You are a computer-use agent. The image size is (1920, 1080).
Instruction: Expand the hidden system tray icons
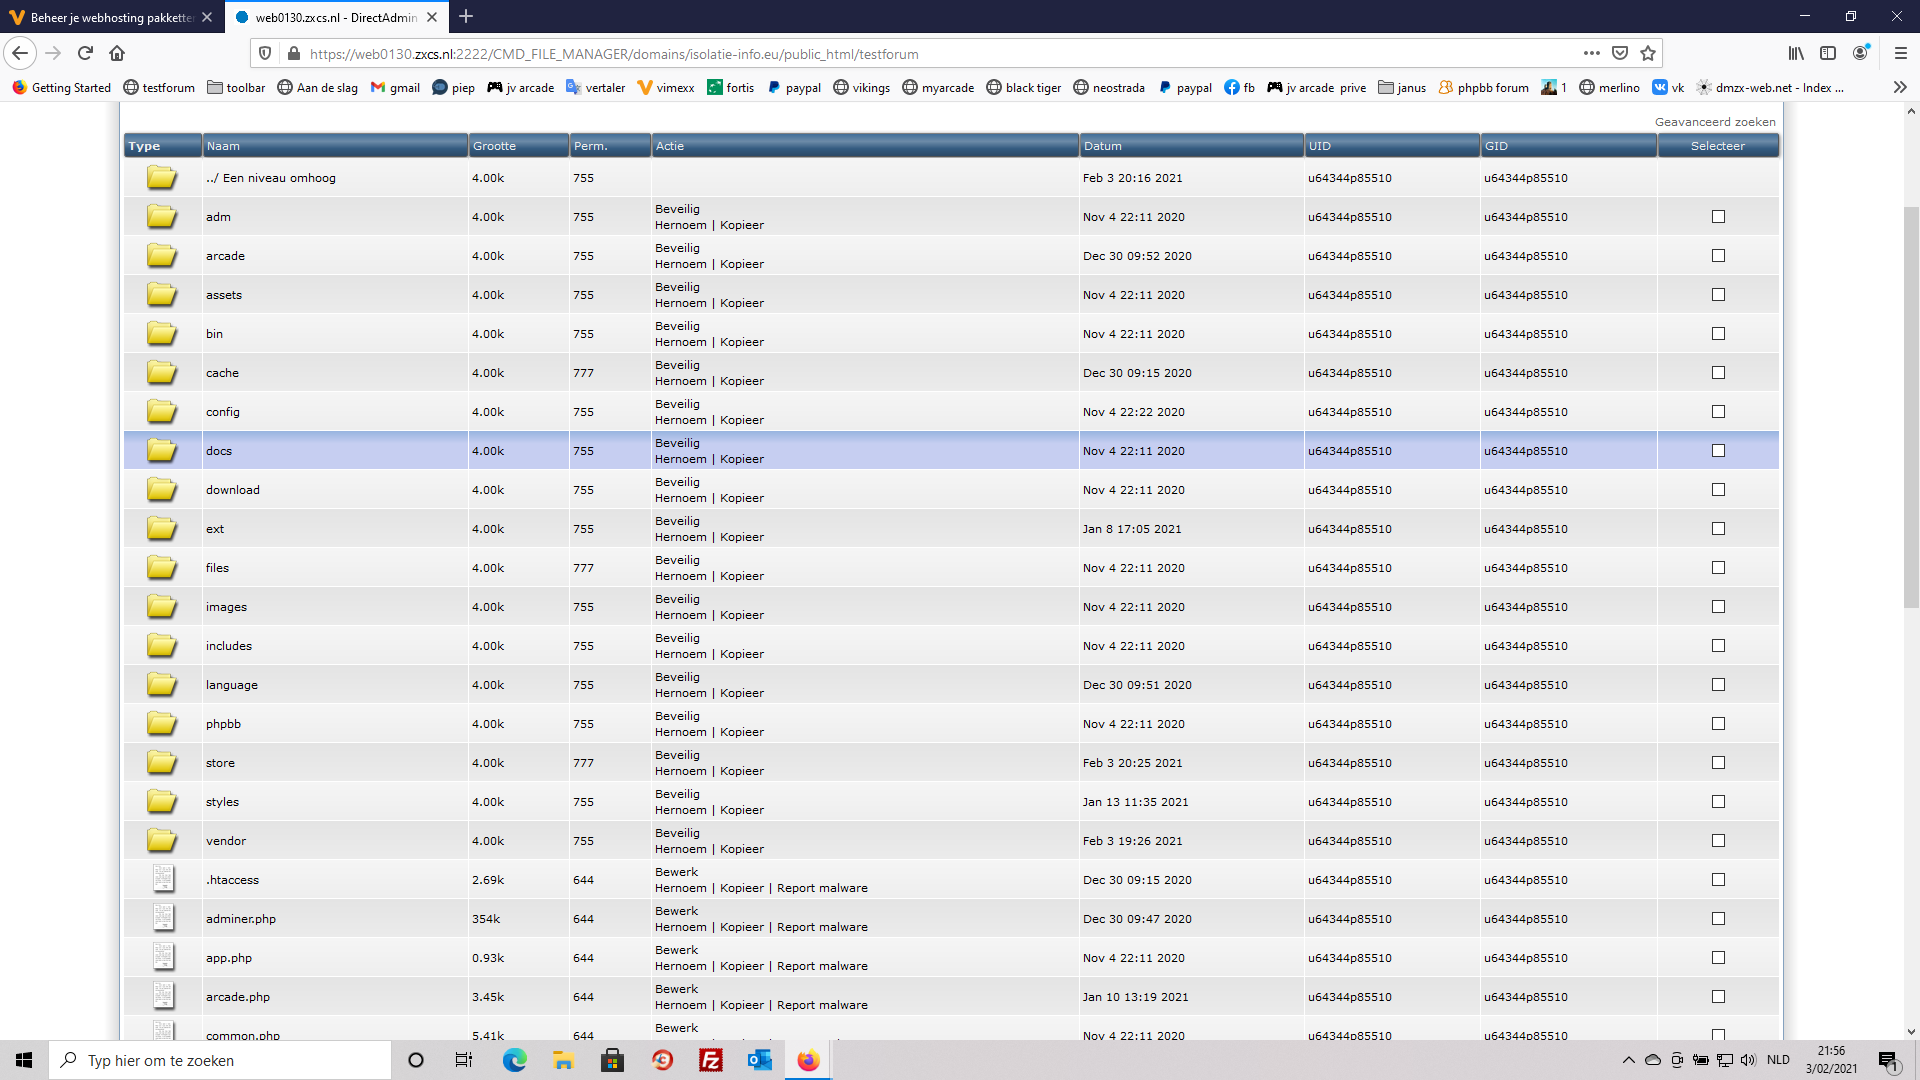coord(1628,1060)
